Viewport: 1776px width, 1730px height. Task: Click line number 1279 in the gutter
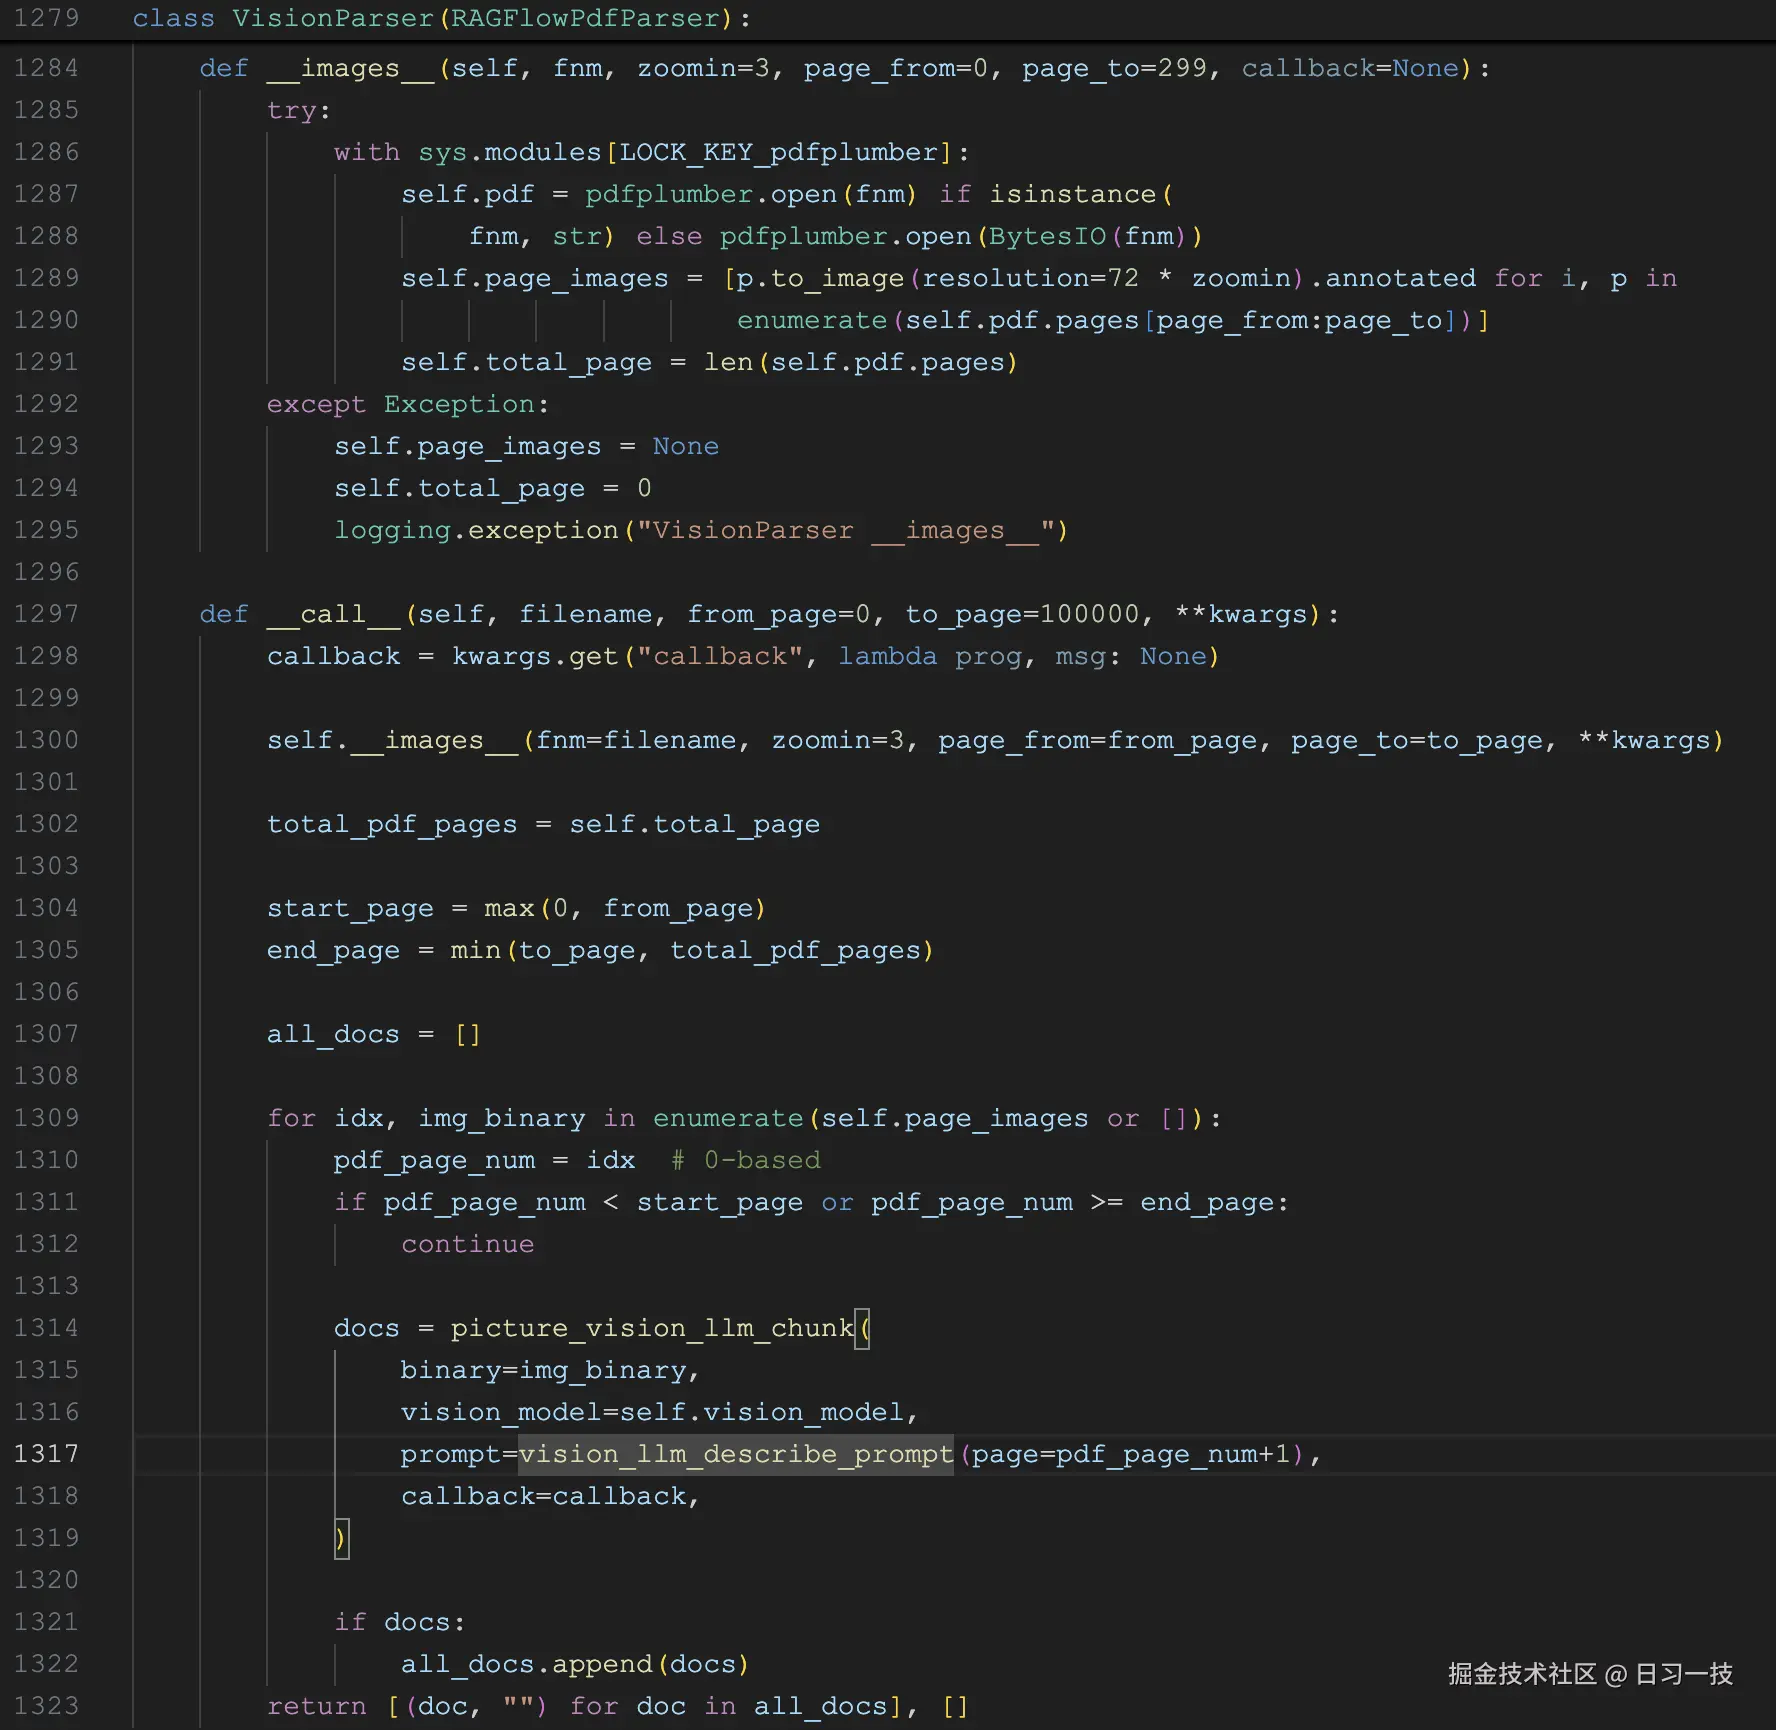point(46,18)
